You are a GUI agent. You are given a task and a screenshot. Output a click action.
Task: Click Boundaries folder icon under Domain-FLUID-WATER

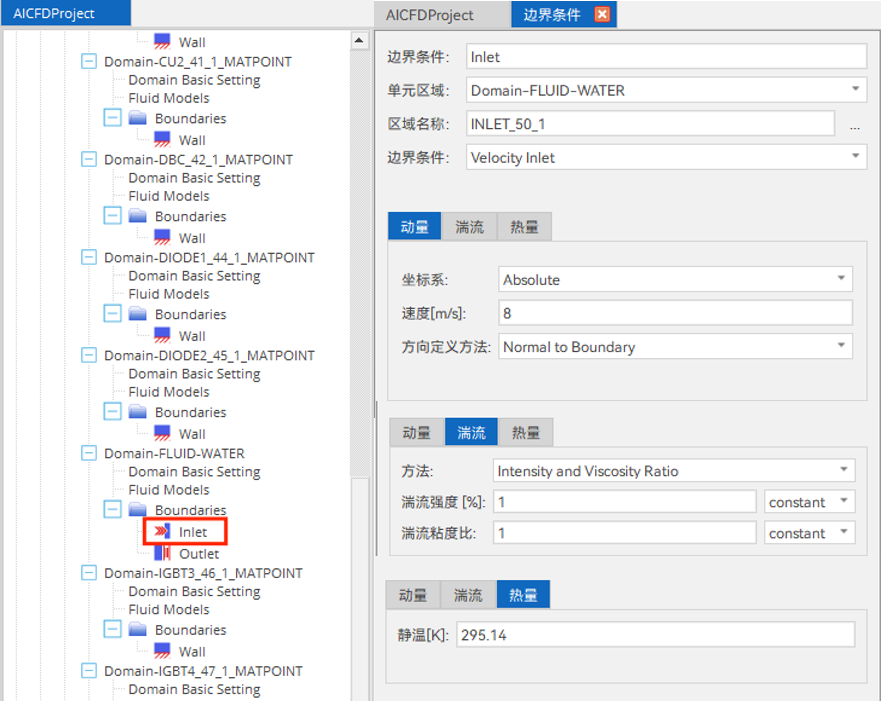click(138, 509)
